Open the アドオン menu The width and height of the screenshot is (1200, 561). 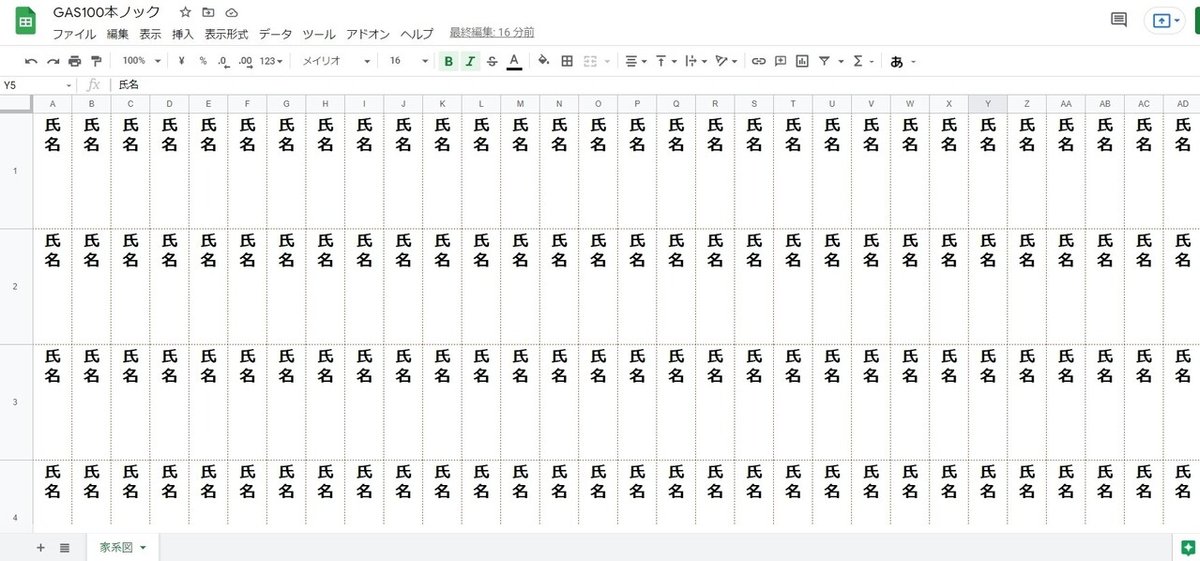(x=368, y=34)
